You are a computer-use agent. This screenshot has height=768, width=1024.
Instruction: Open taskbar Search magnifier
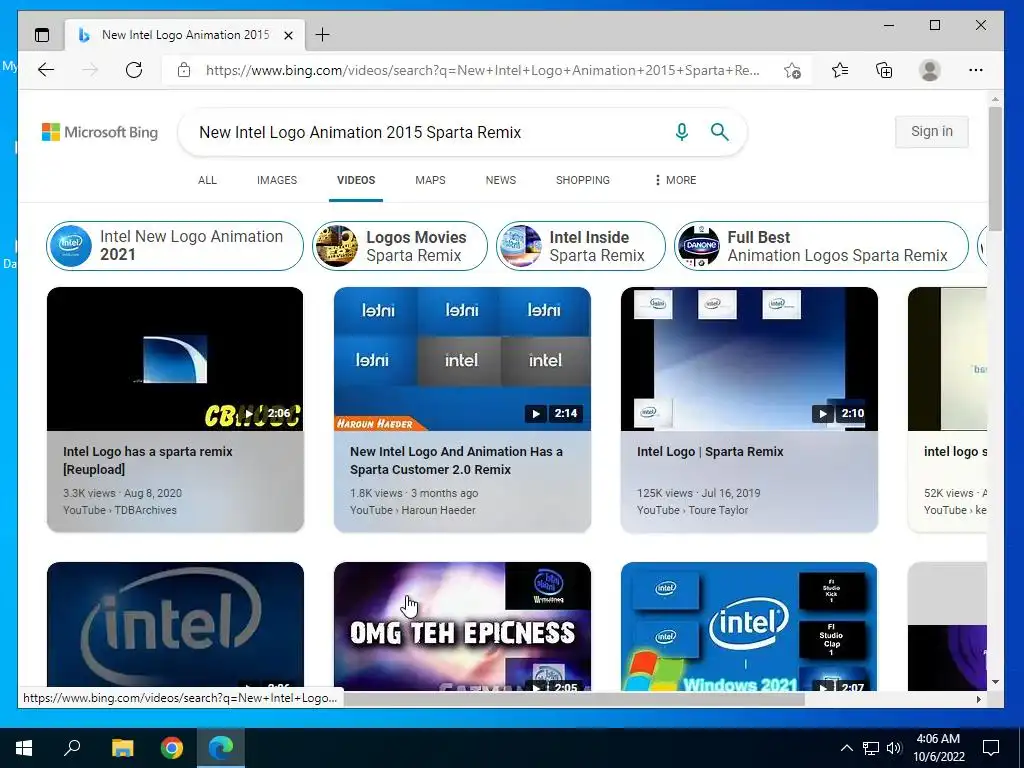click(72, 748)
